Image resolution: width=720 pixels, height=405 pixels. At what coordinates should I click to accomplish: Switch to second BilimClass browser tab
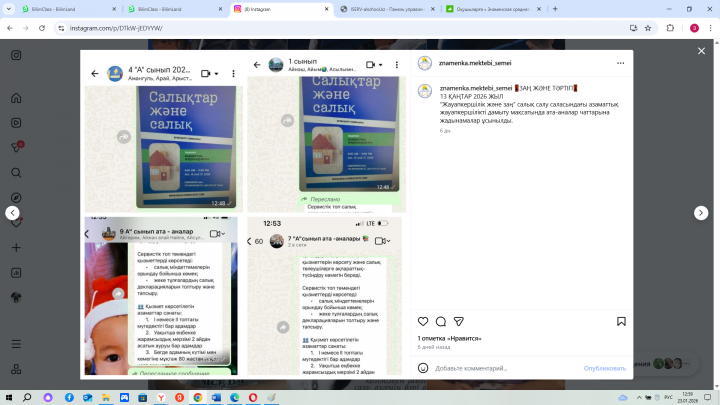click(x=174, y=9)
